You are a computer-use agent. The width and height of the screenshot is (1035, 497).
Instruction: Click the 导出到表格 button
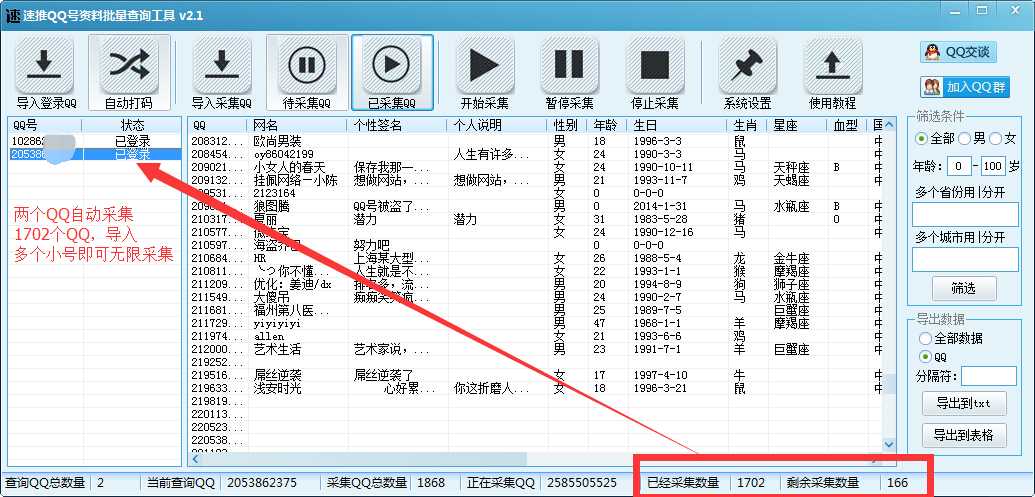pyautogui.click(x=964, y=435)
